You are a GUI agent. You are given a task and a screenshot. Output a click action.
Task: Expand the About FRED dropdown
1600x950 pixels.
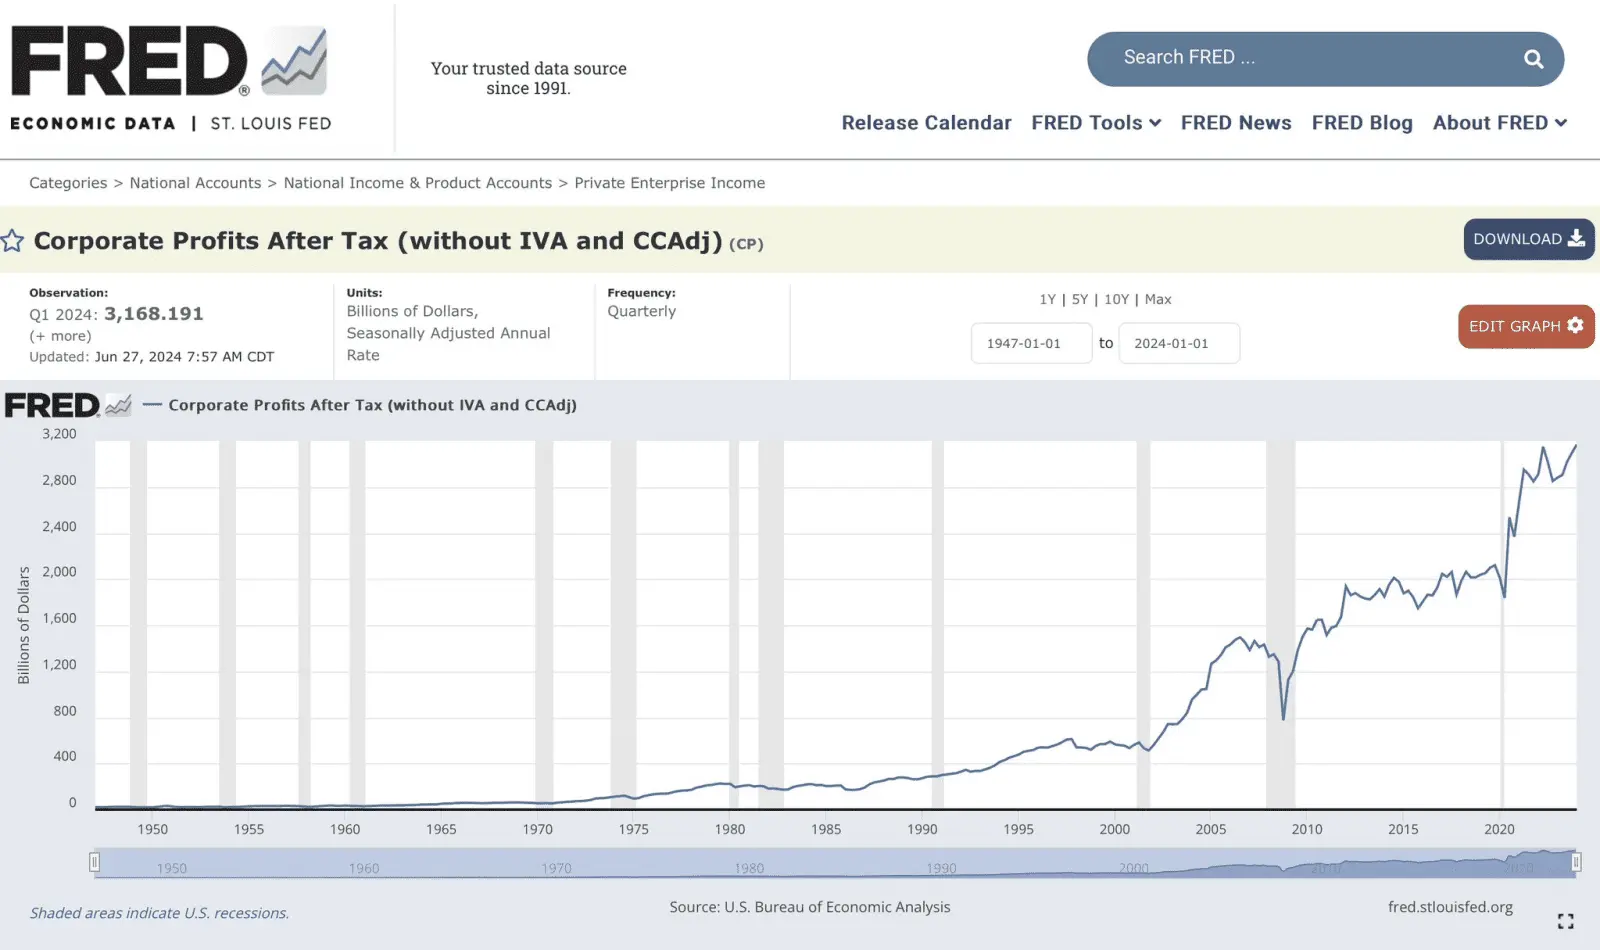1499,123
